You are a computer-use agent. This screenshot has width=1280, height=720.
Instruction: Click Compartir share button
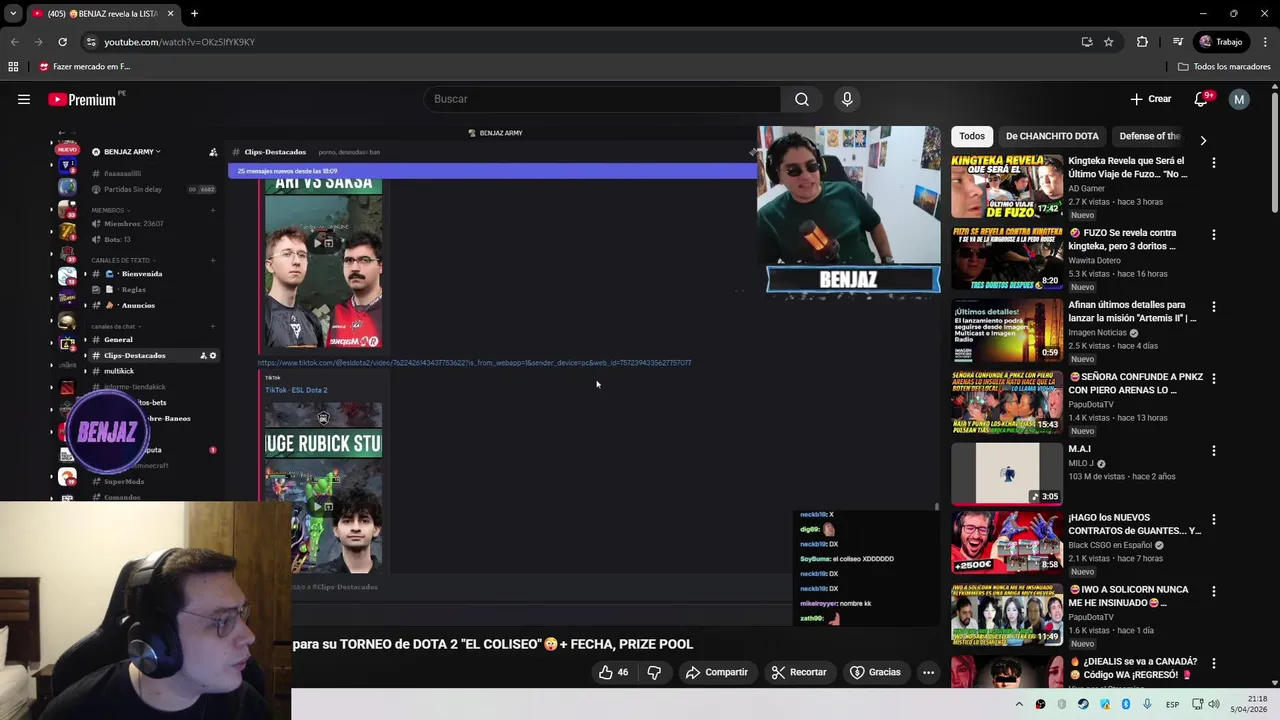(x=716, y=672)
